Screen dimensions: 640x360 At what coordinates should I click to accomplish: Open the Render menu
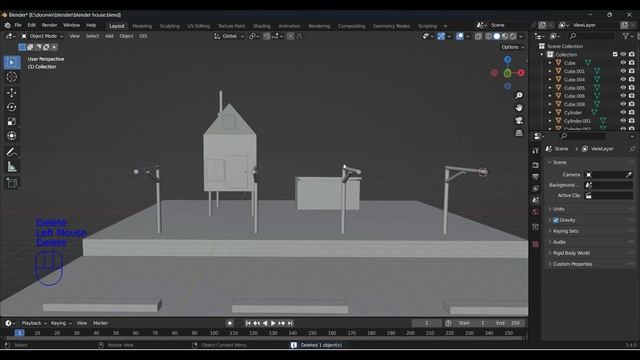[x=49, y=25]
